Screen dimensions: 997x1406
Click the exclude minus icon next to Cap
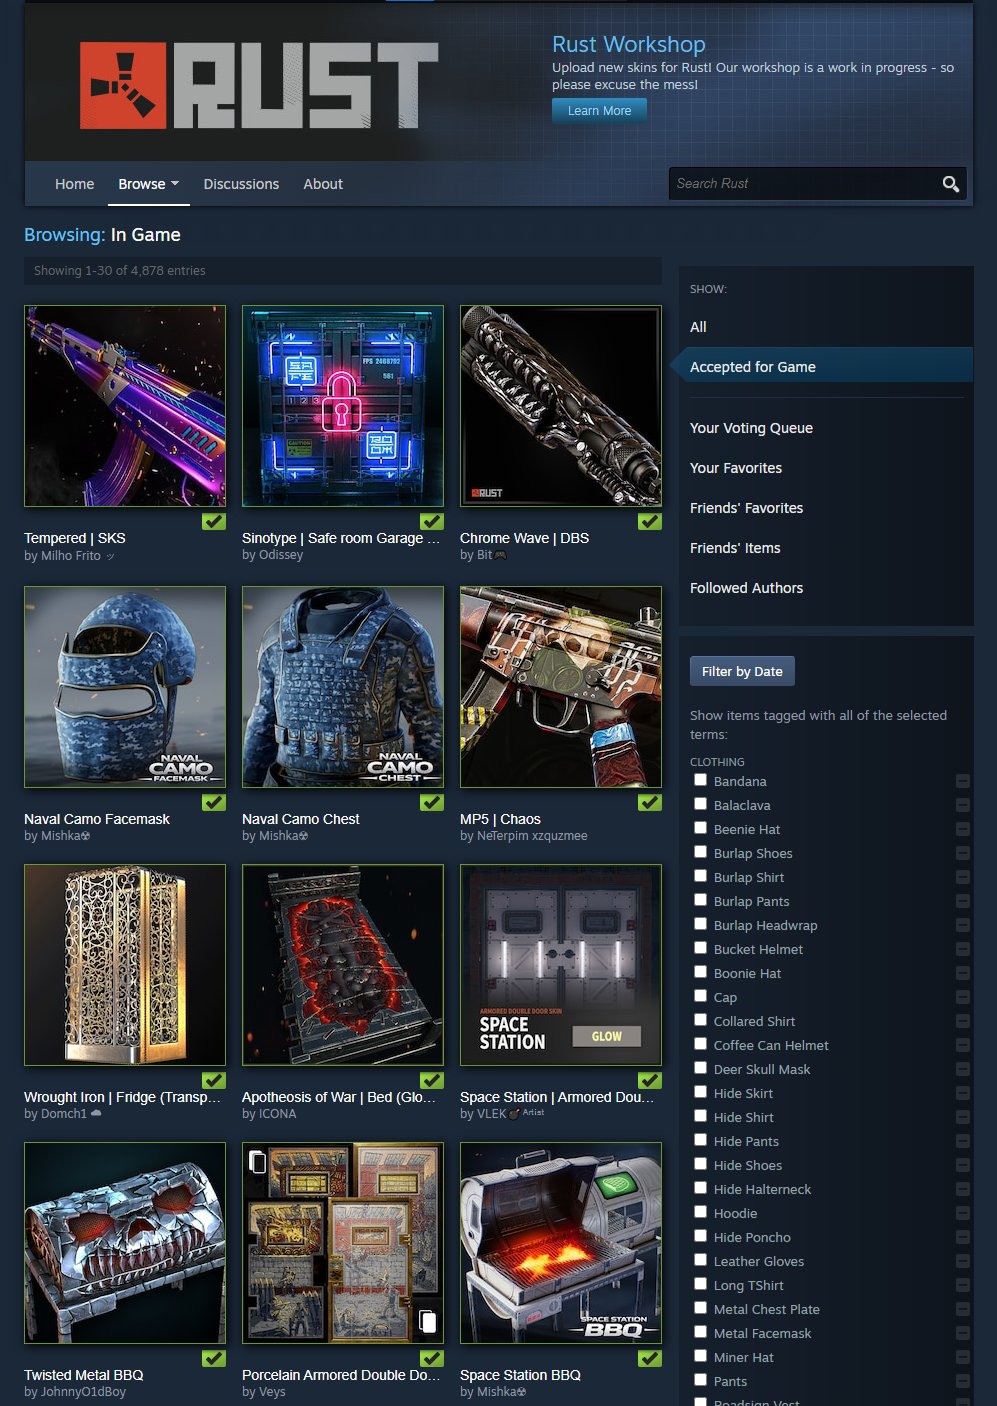[x=962, y=997]
